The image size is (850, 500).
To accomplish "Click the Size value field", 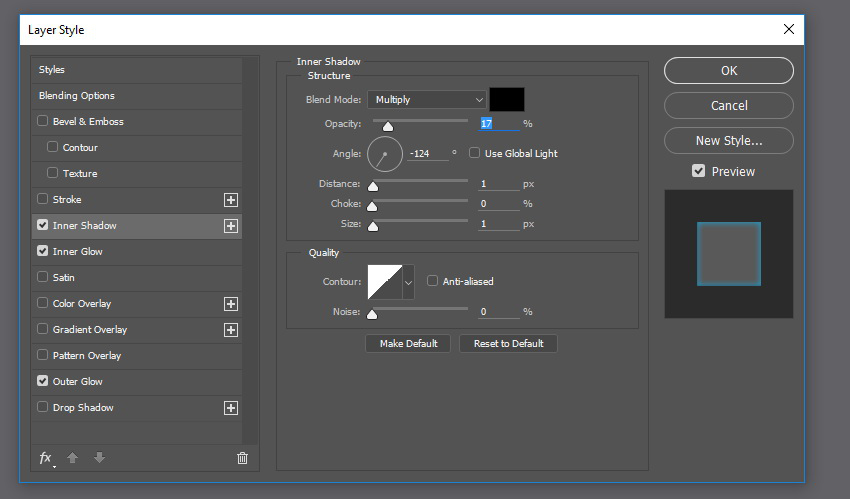I will coord(499,224).
